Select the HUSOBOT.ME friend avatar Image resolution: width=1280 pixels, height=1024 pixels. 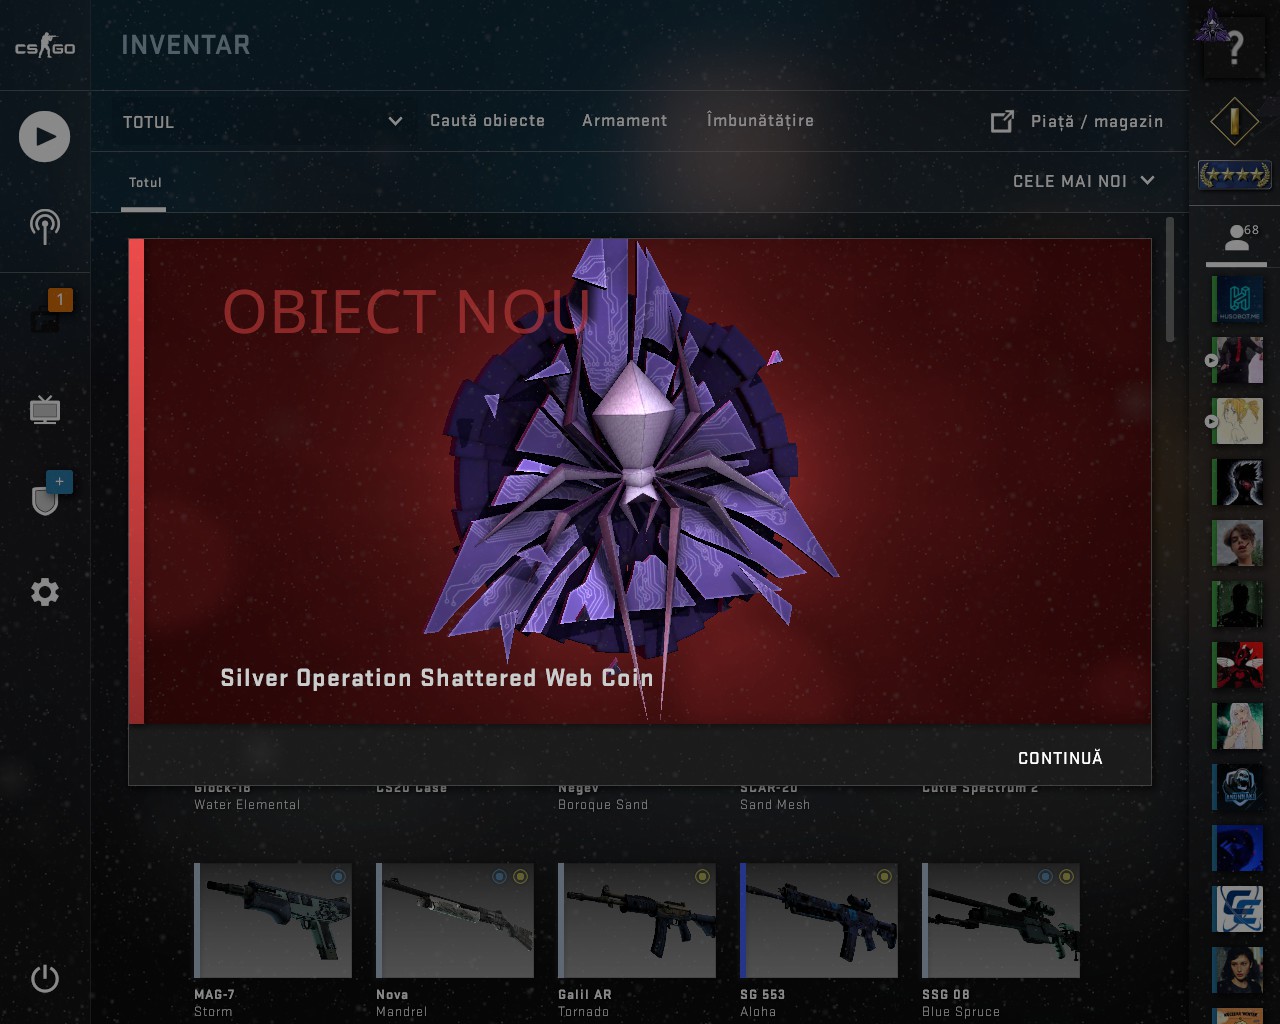[x=1238, y=300]
